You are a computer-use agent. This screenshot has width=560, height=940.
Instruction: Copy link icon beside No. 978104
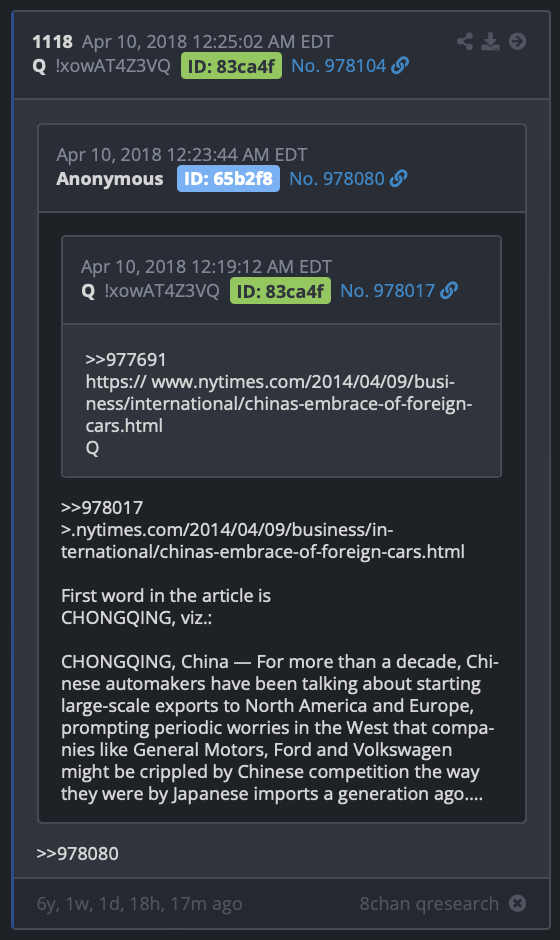tap(400, 65)
